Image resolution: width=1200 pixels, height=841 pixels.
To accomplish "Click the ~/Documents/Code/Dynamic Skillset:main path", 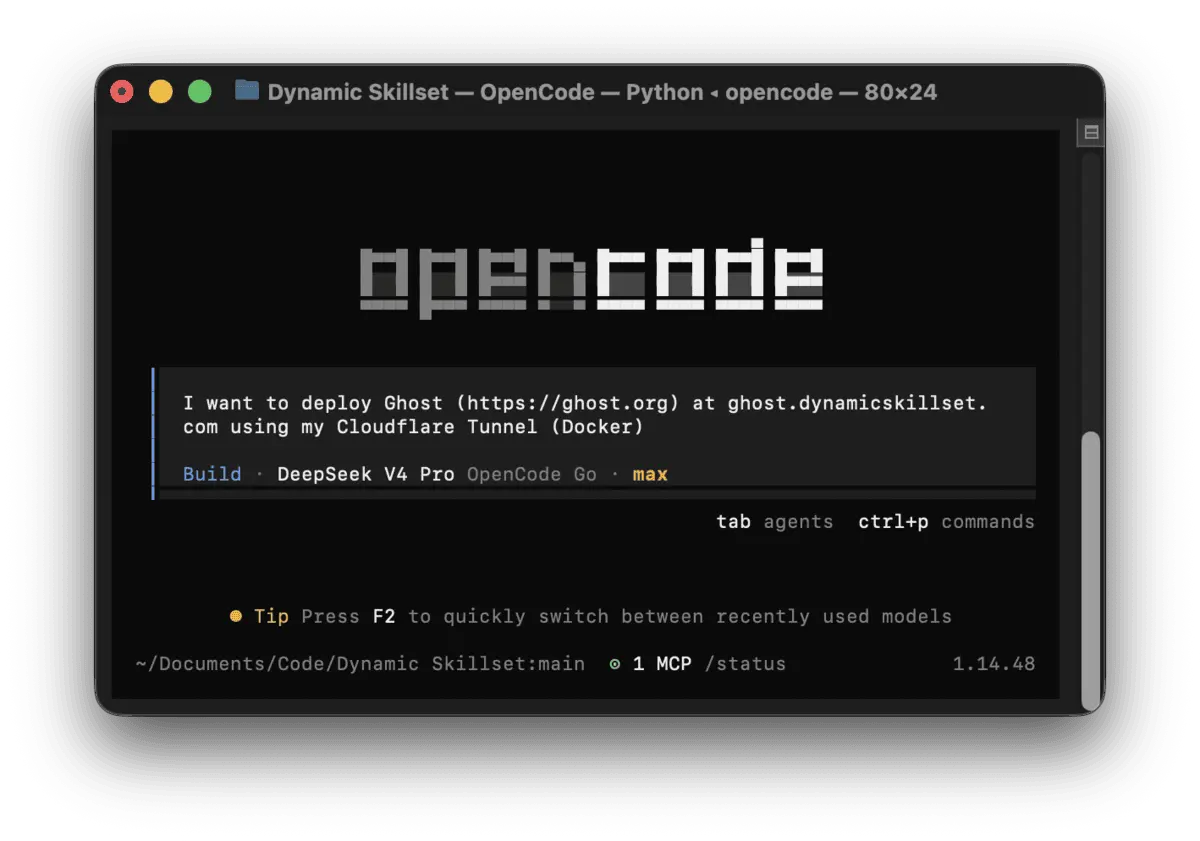I will pyautogui.click(x=360, y=663).
